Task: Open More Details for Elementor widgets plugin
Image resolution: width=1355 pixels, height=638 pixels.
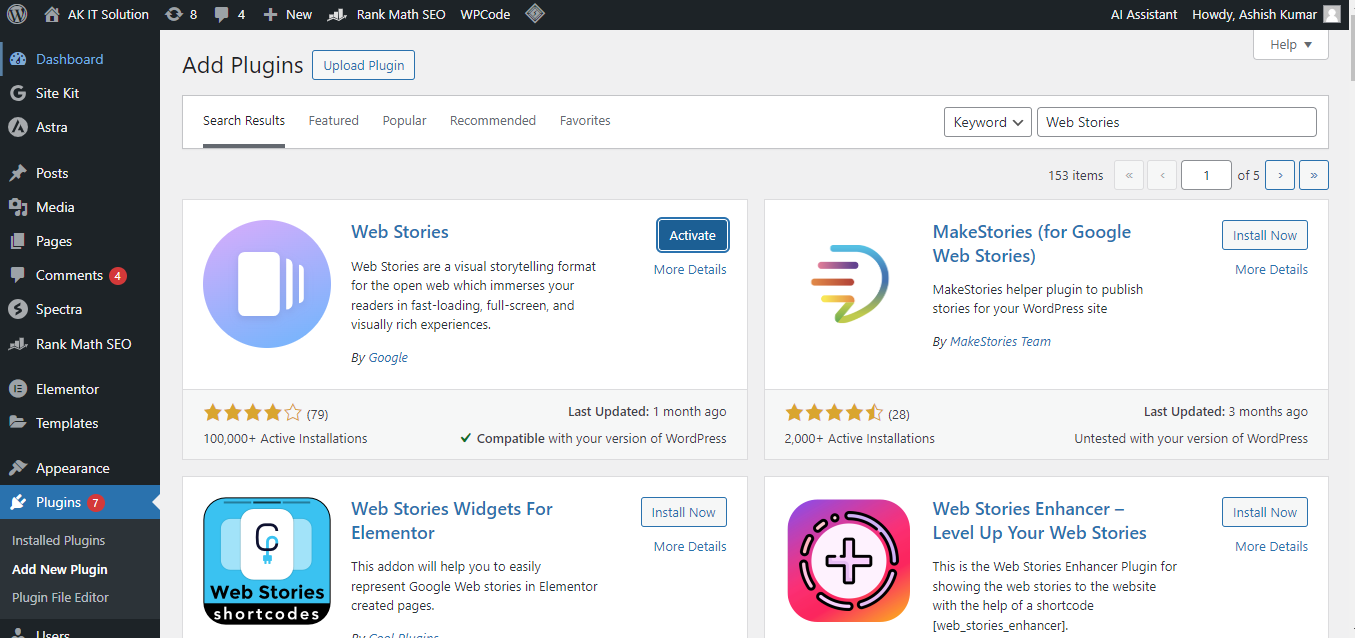Action: [690, 547]
